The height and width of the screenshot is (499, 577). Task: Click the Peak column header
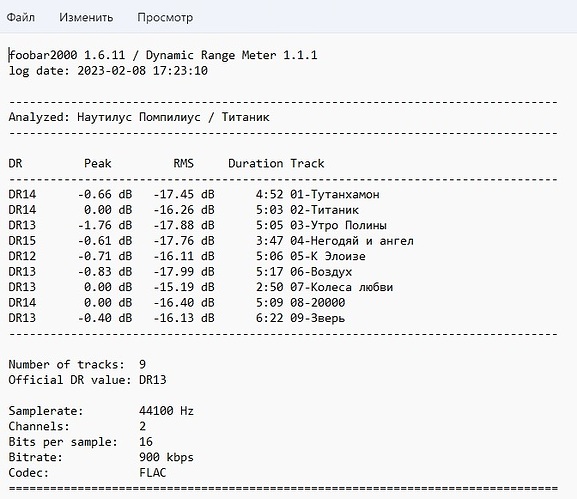click(x=98, y=163)
